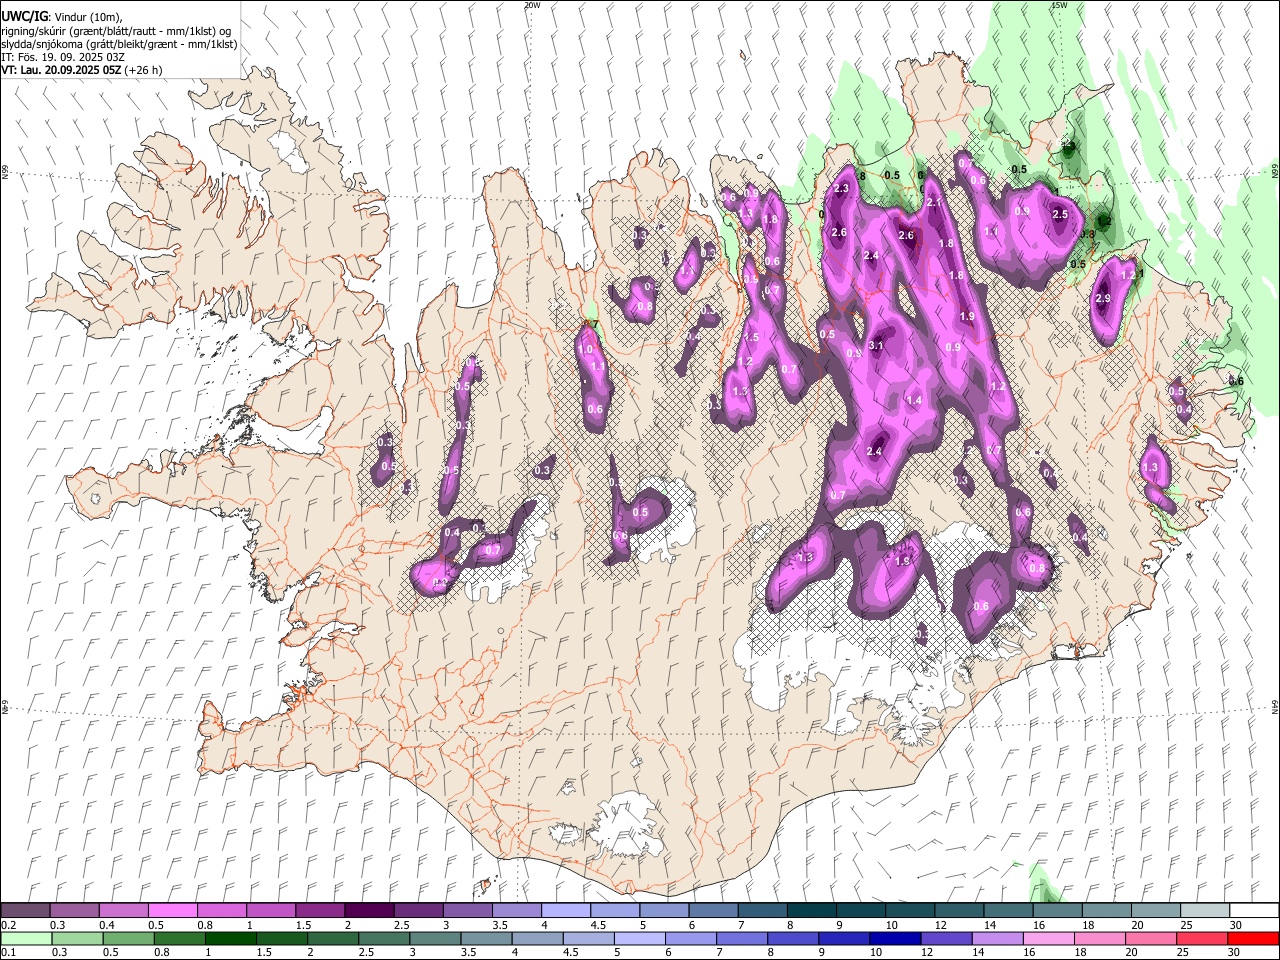The width and height of the screenshot is (1280, 960).
Task: Select the light blue 4.5 snow scale swatch
Action: click(x=614, y=911)
